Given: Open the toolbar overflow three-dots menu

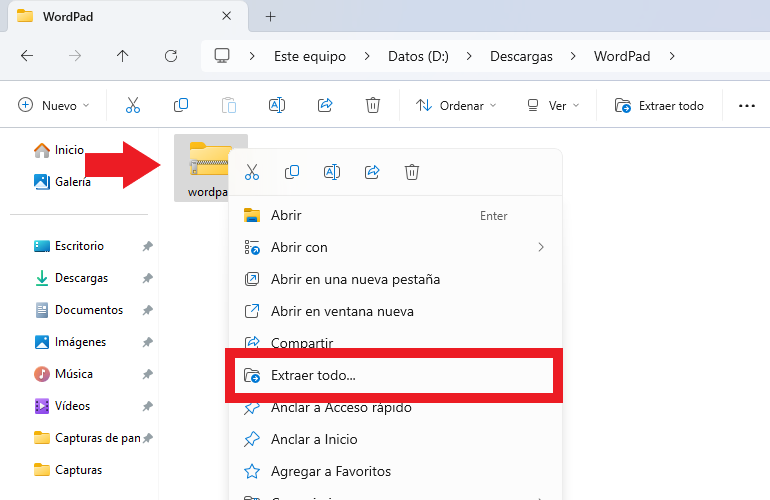Looking at the screenshot, I should (x=747, y=106).
